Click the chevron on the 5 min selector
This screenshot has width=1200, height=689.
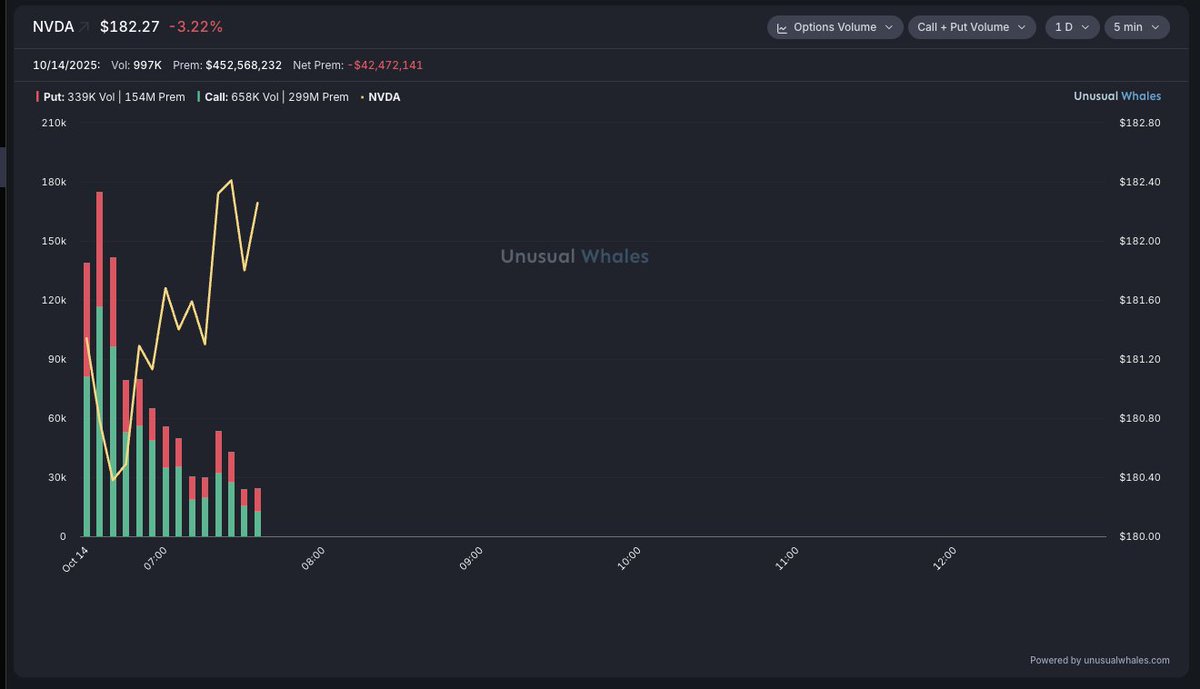pos(1155,27)
